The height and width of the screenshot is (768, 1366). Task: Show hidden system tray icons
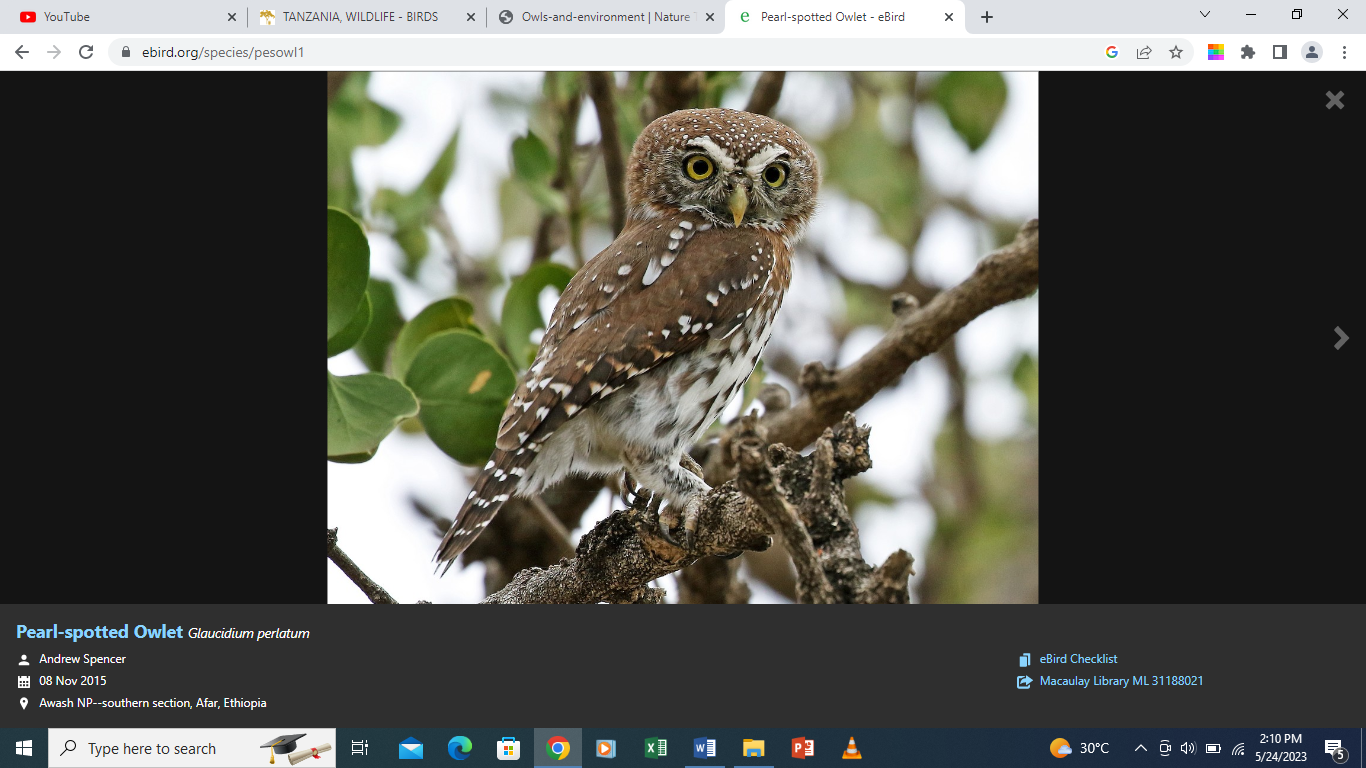coord(1140,748)
